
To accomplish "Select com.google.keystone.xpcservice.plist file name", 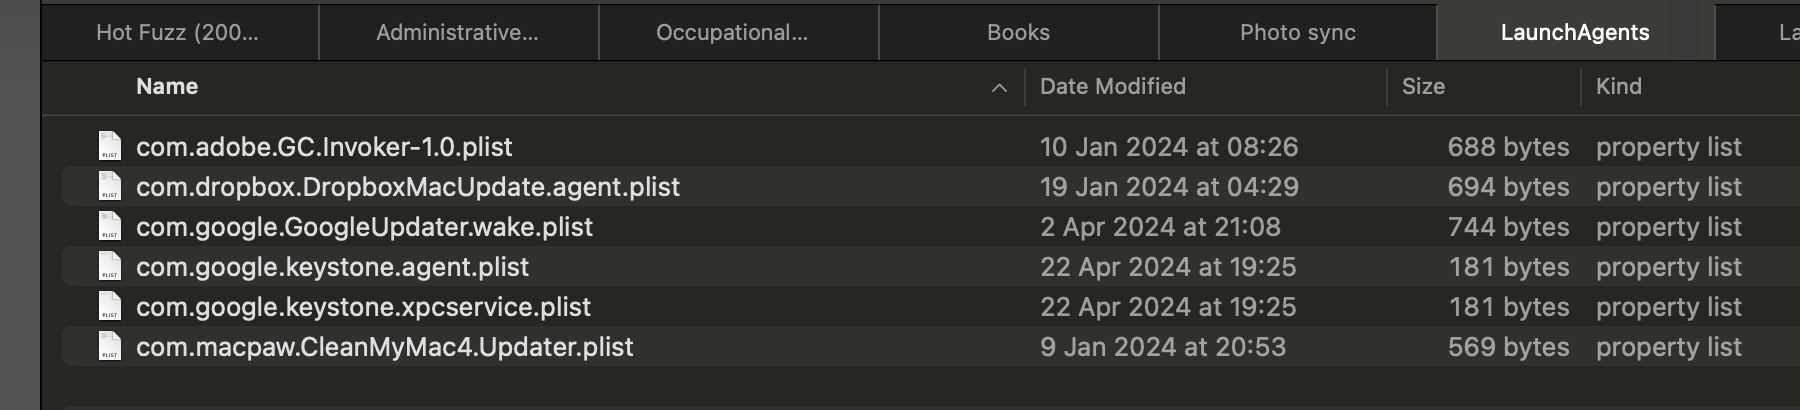I will (x=363, y=307).
